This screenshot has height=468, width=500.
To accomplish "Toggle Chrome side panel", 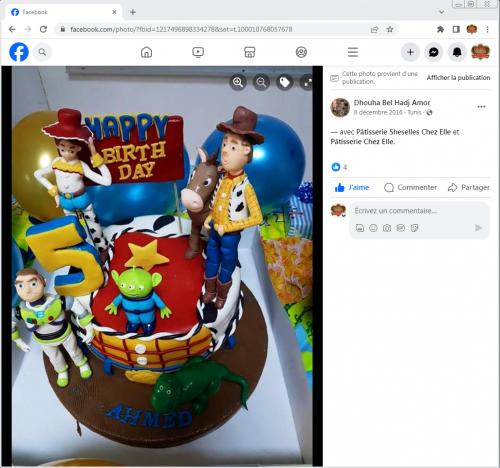I will coord(456,29).
